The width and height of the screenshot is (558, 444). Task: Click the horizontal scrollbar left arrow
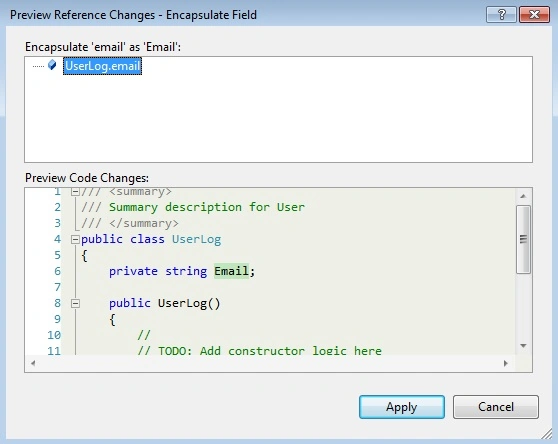tap(33, 363)
